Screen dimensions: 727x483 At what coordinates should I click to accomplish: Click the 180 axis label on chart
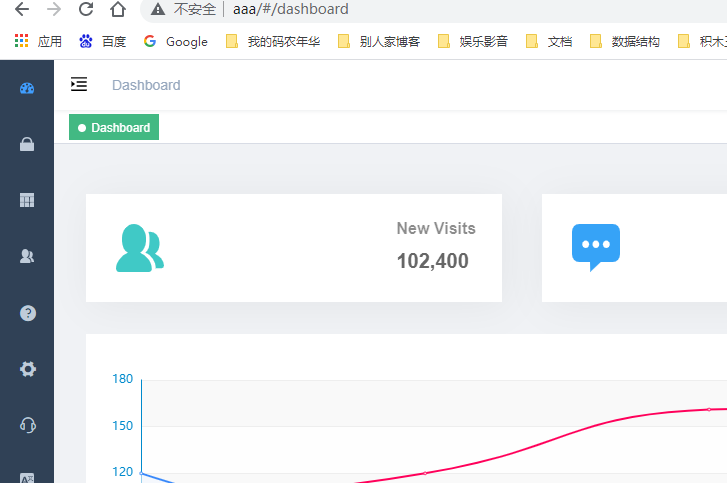tap(122, 379)
